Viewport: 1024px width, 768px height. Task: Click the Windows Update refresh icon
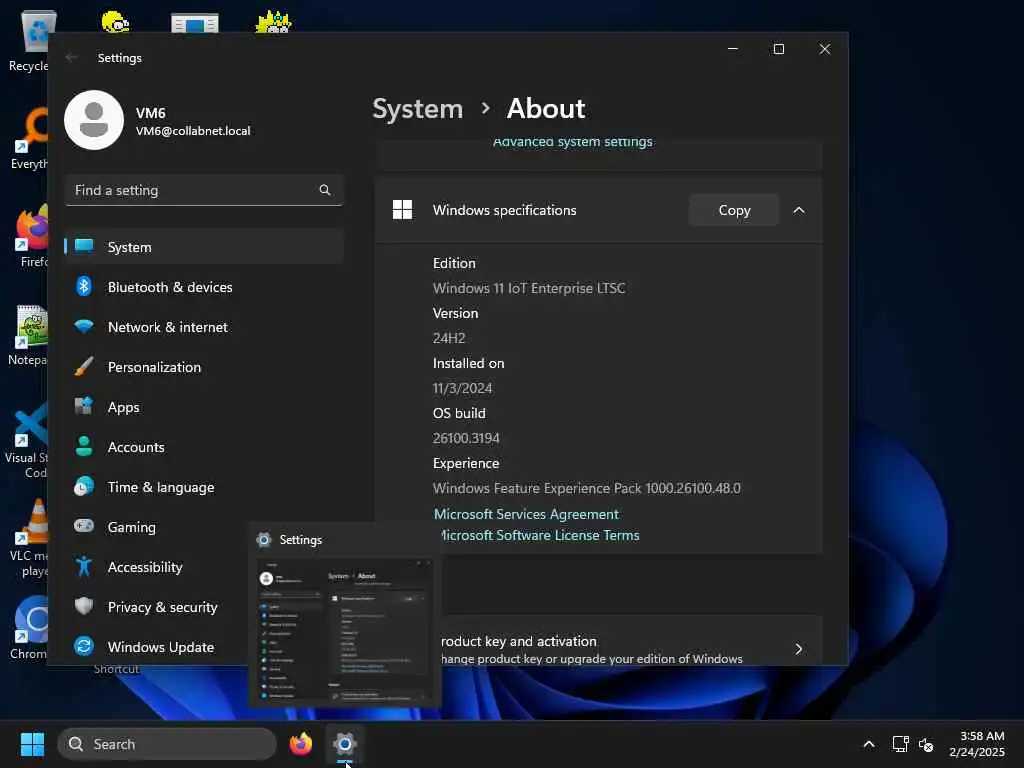click(x=84, y=646)
